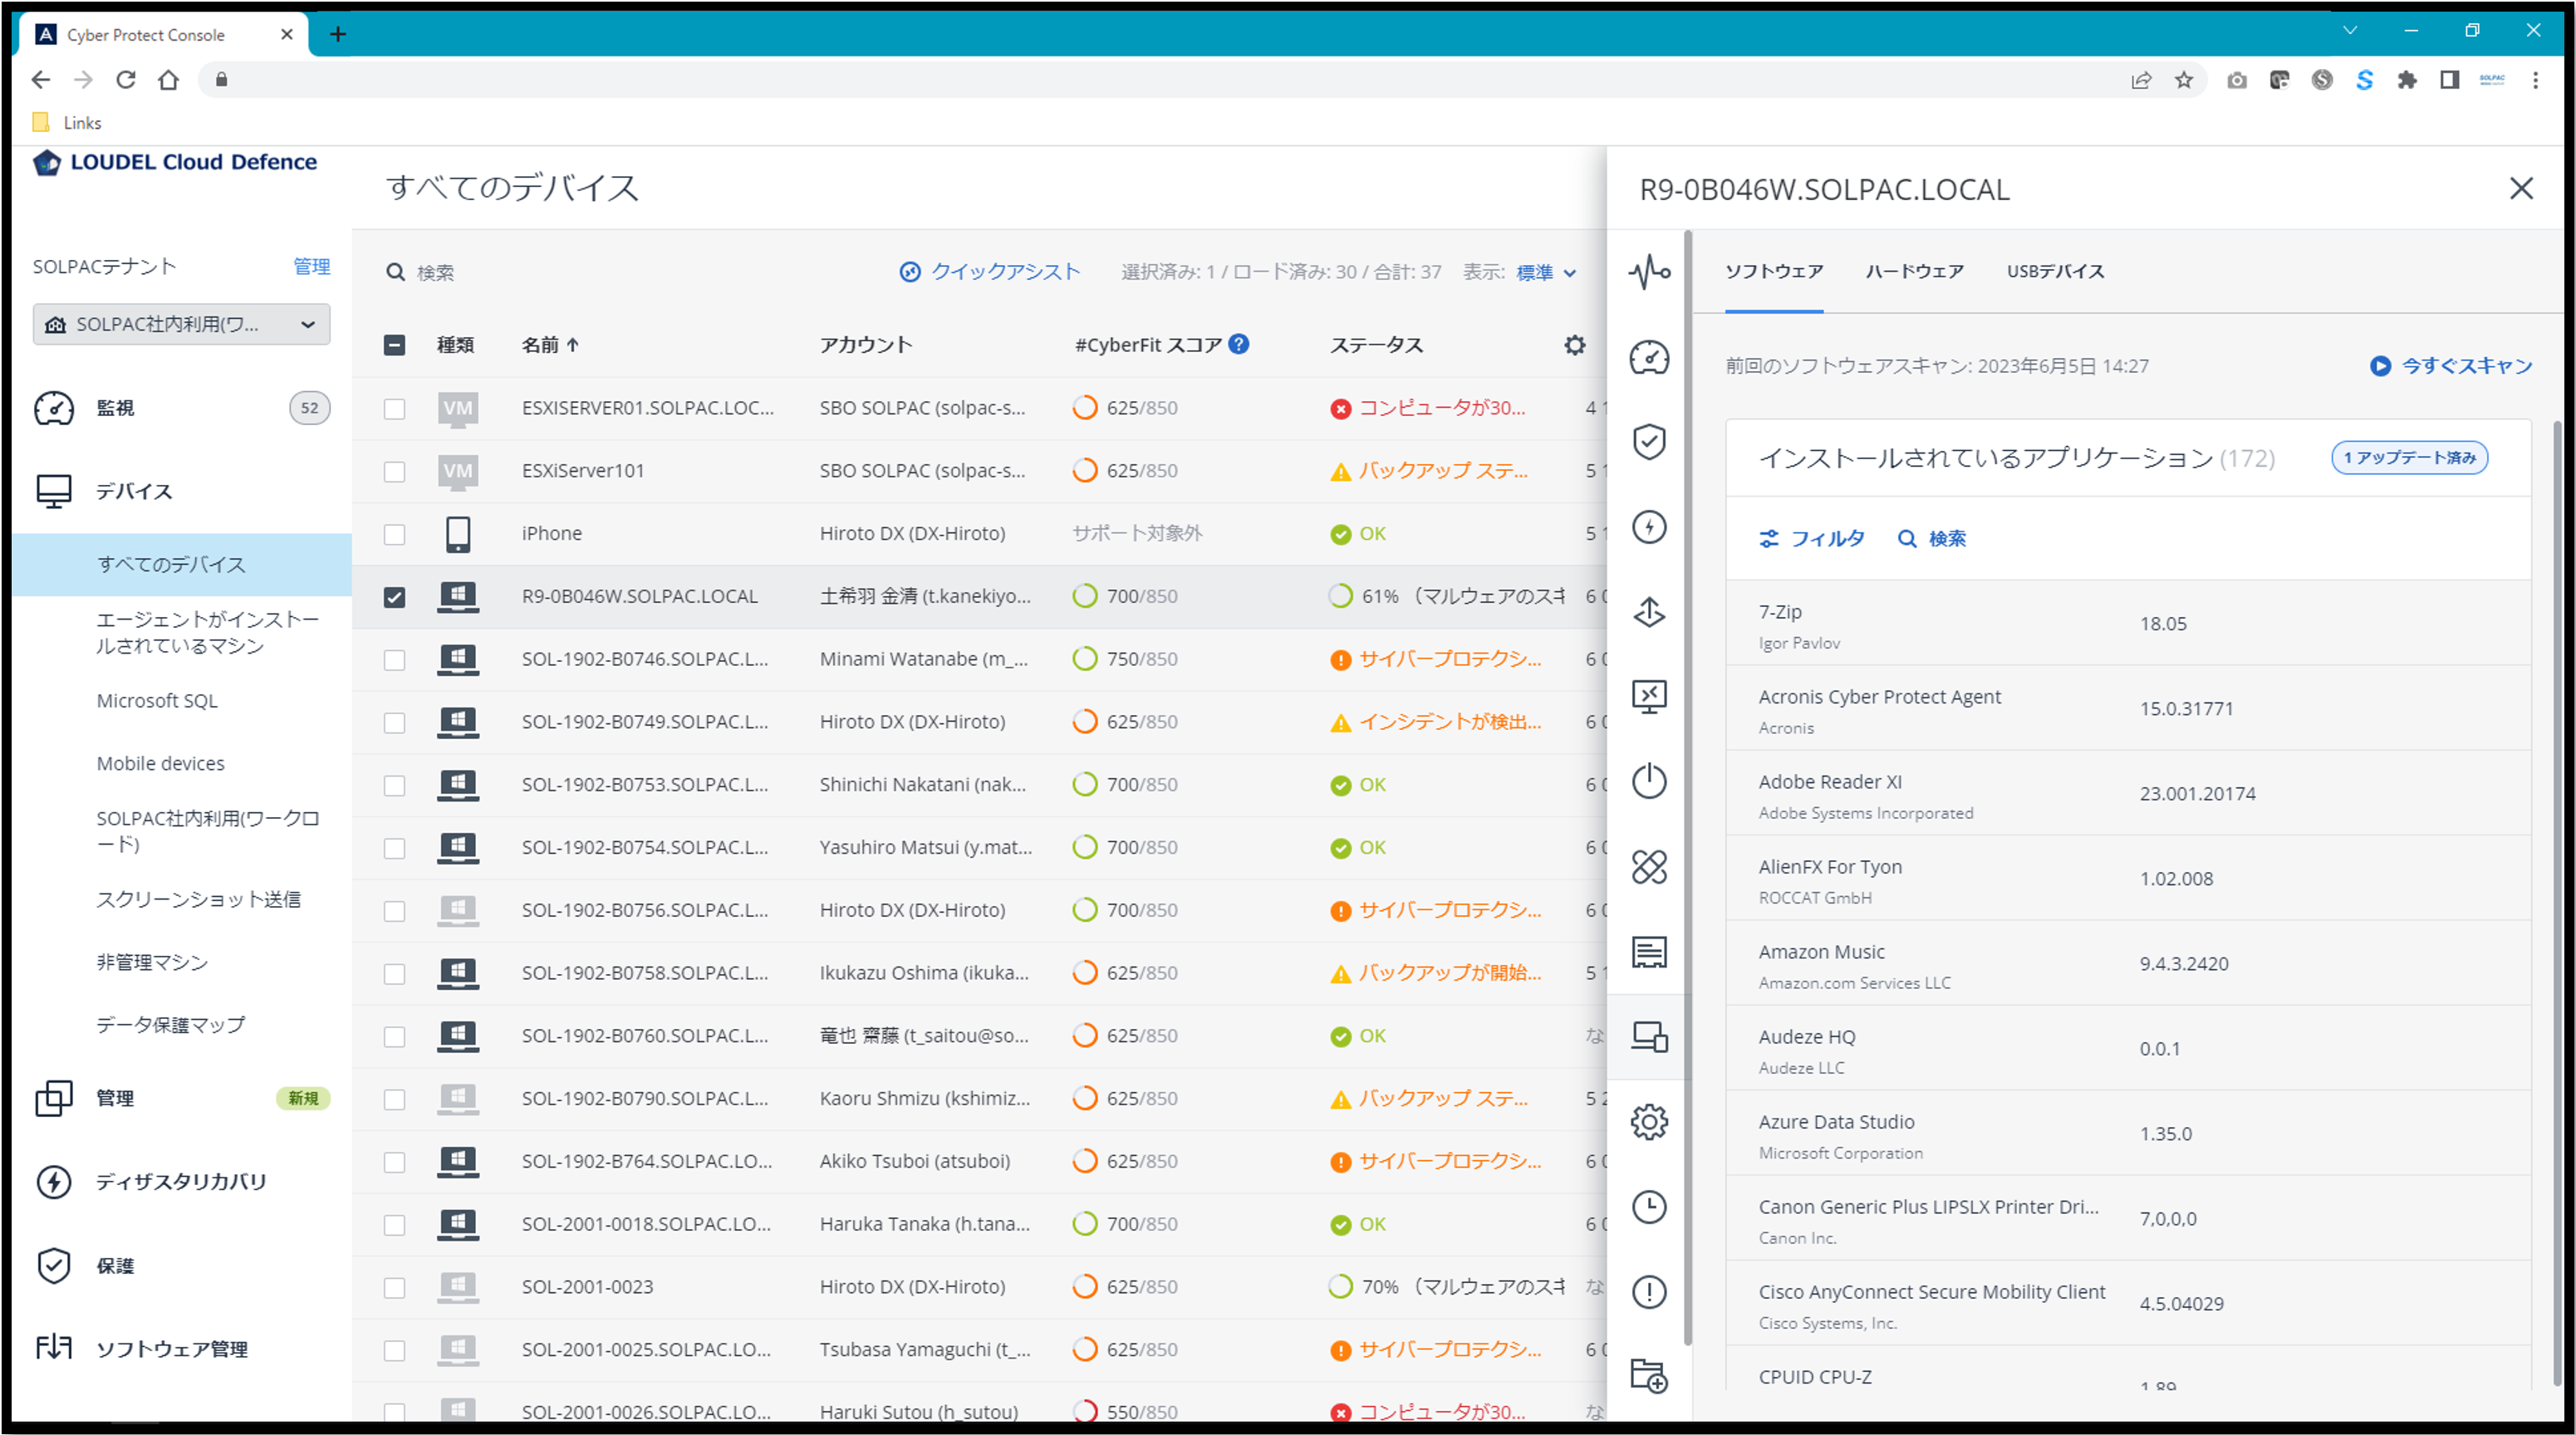This screenshot has width=2576, height=1435.
Task: Open the lightning clock recovery icon
Action: 1649,526
